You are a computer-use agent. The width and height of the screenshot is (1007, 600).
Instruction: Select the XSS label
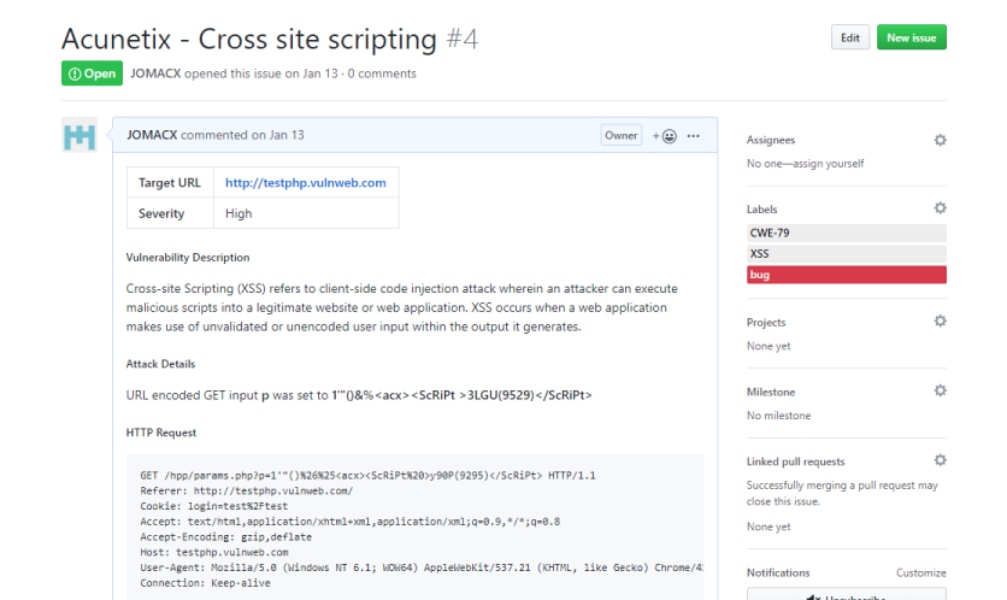click(846, 254)
